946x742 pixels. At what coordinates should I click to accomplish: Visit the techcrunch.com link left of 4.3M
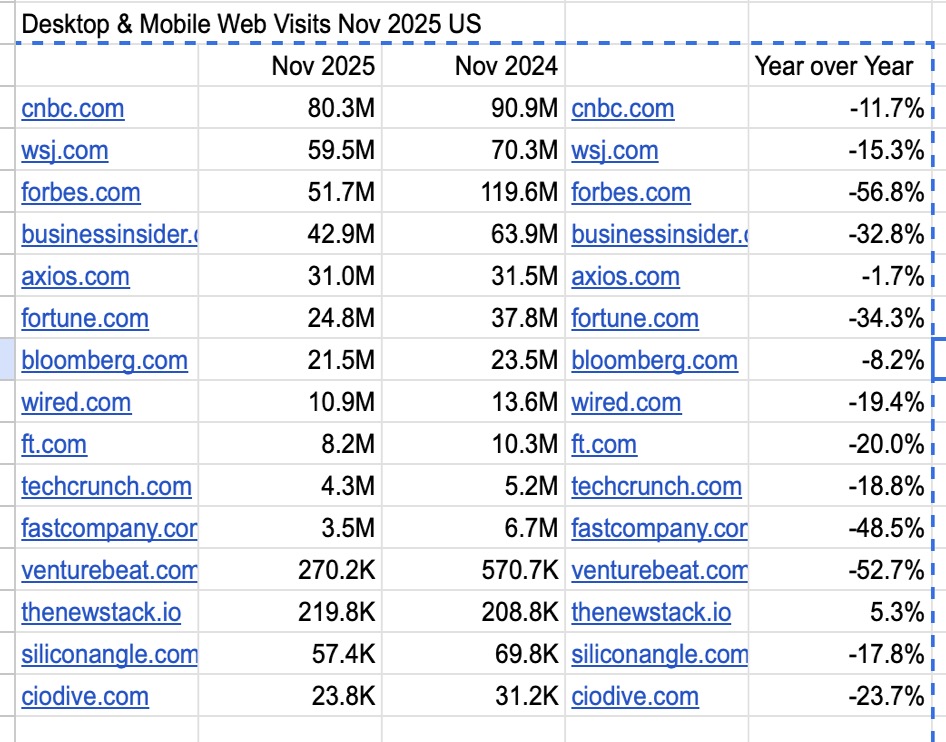click(106, 487)
